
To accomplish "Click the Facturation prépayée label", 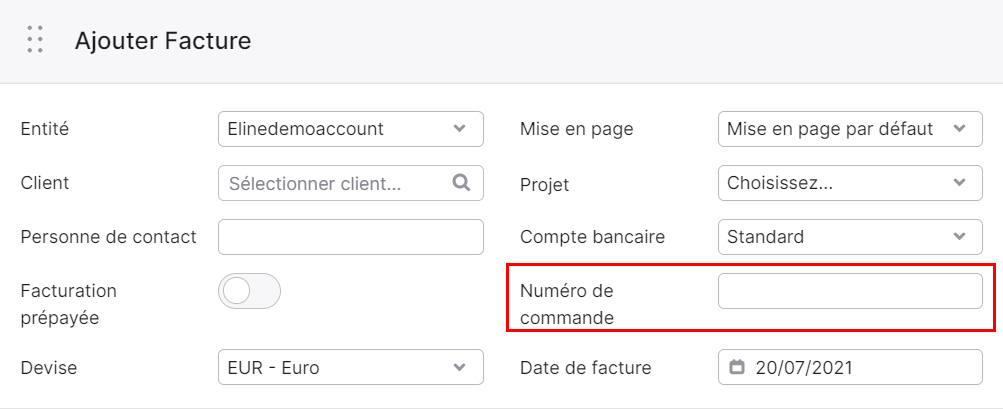I will [68, 304].
